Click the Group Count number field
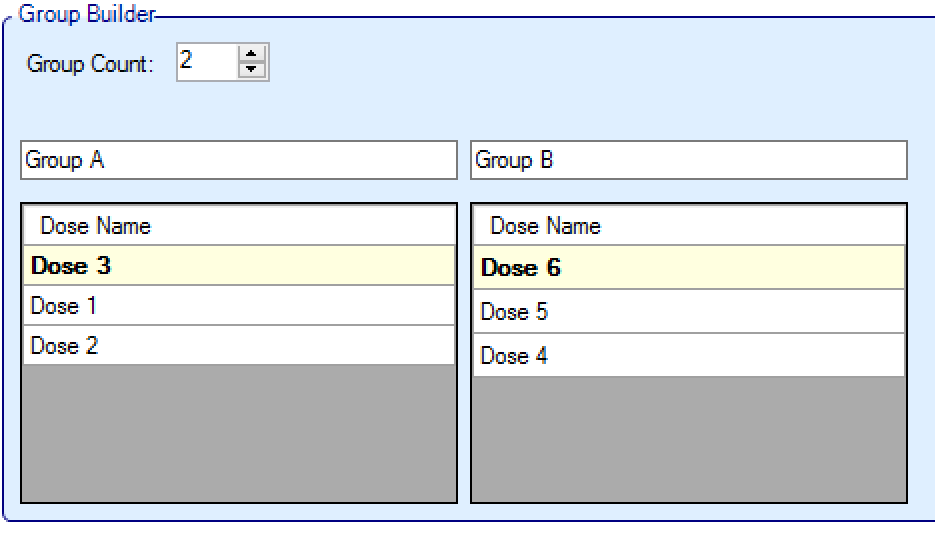Viewport: 935px width, 533px height. [x=205, y=62]
